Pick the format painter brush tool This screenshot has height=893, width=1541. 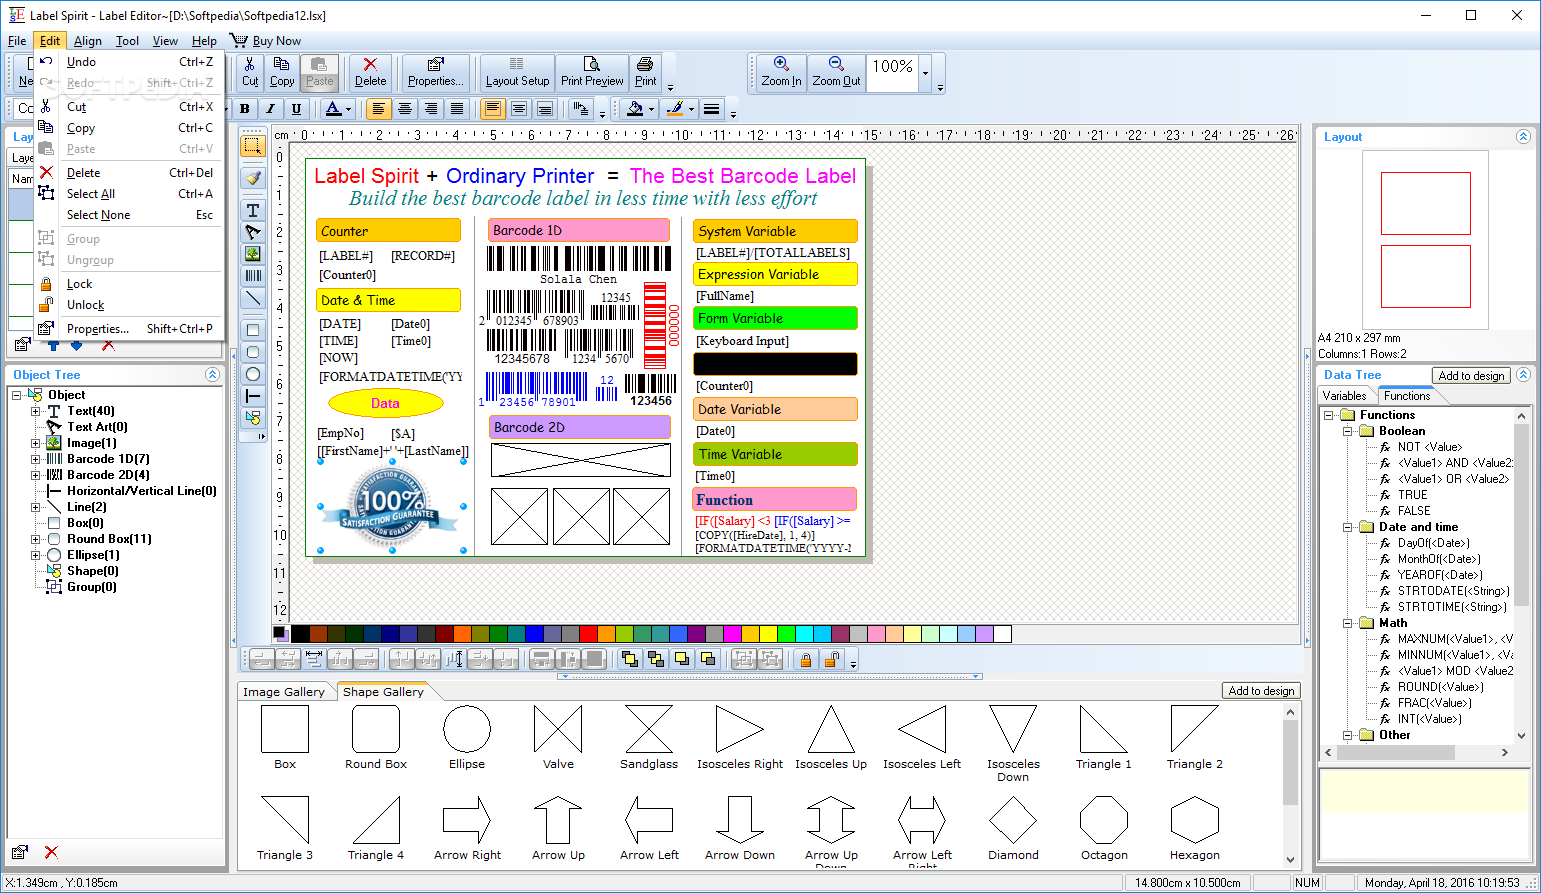coord(253,178)
